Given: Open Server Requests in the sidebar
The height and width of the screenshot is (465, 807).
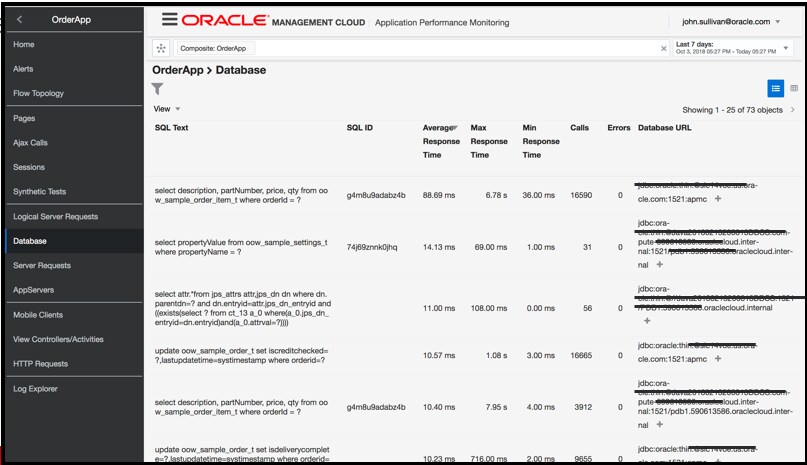Looking at the screenshot, I should 42,265.
